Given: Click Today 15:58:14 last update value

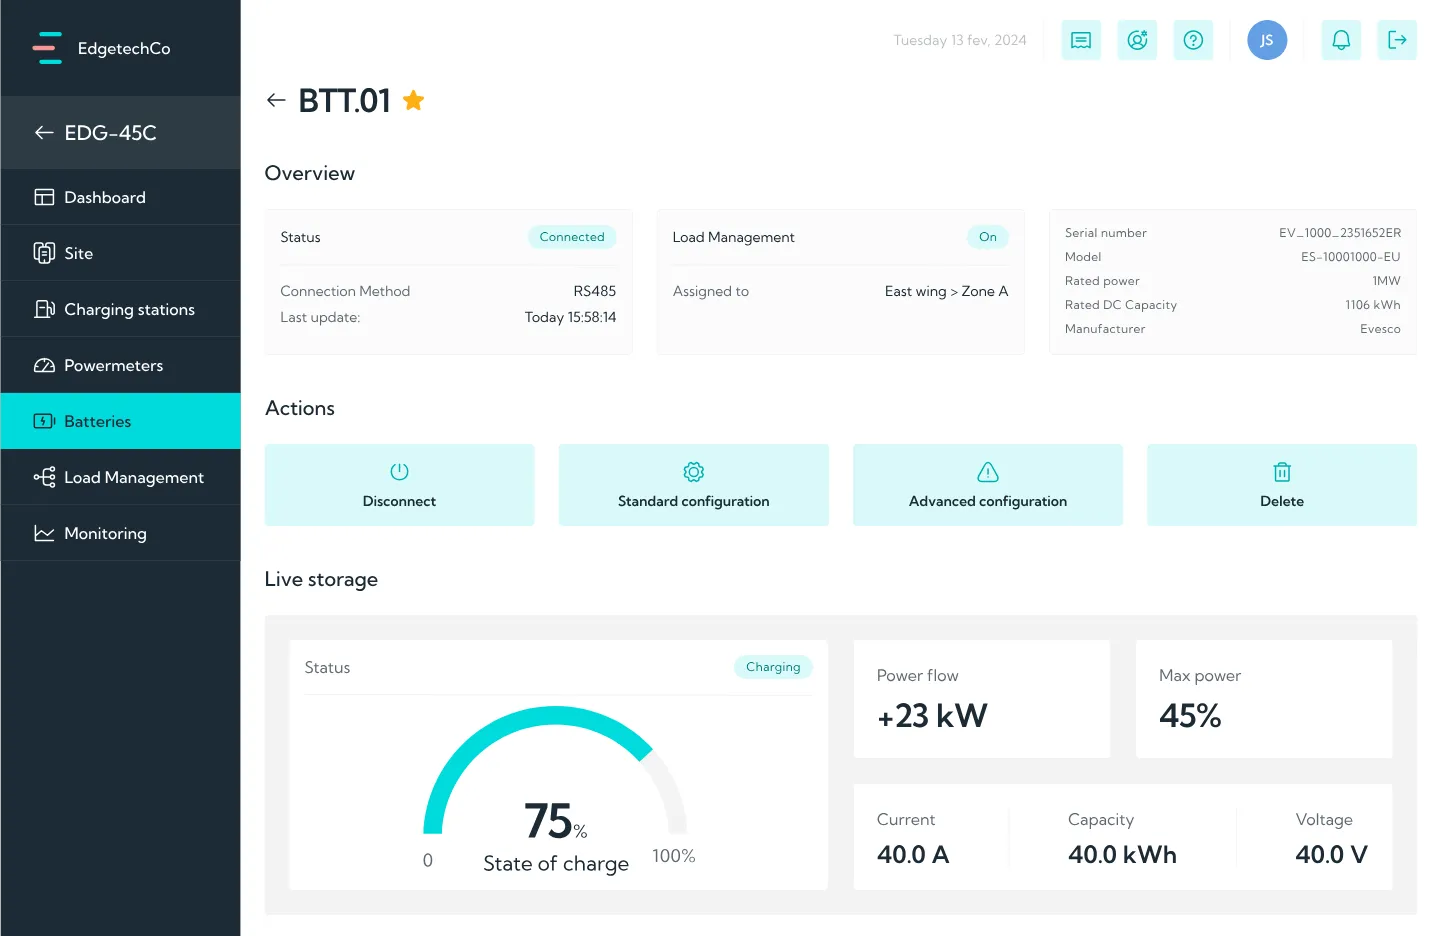Looking at the screenshot, I should click(570, 317).
